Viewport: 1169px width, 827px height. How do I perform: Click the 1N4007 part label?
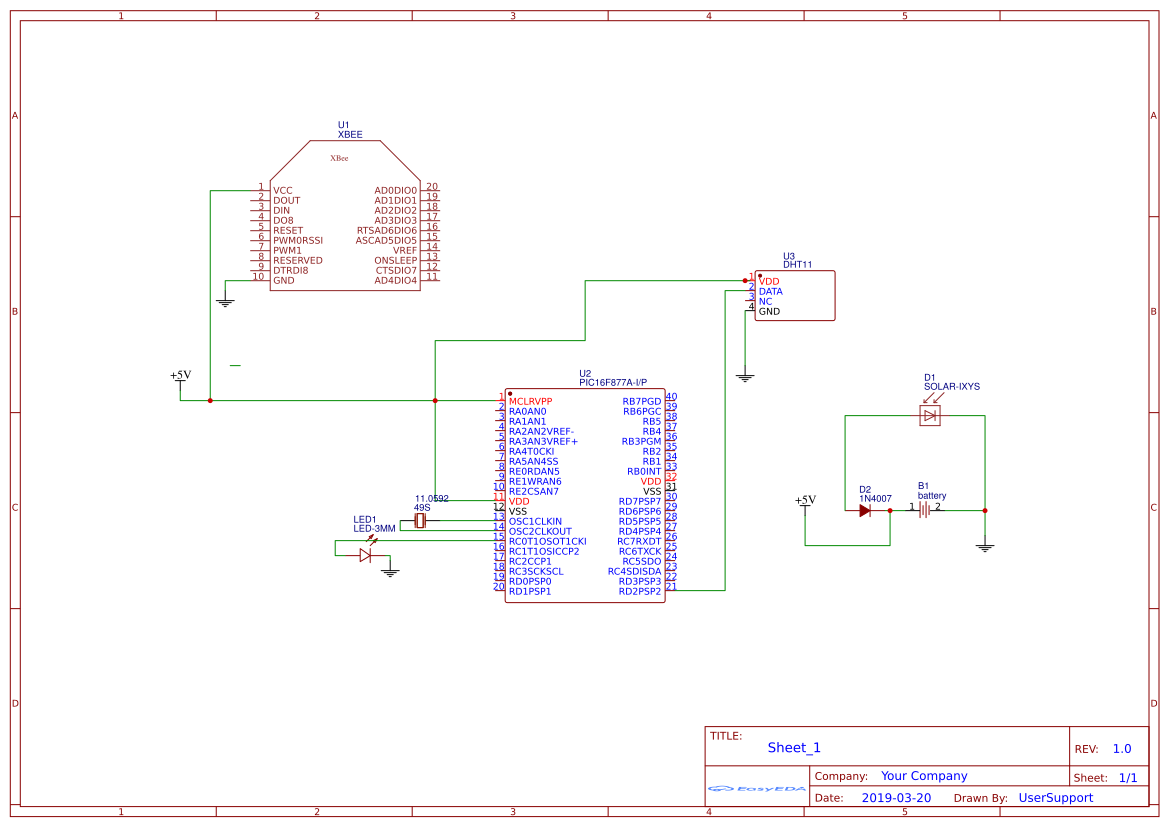pyautogui.click(x=875, y=499)
